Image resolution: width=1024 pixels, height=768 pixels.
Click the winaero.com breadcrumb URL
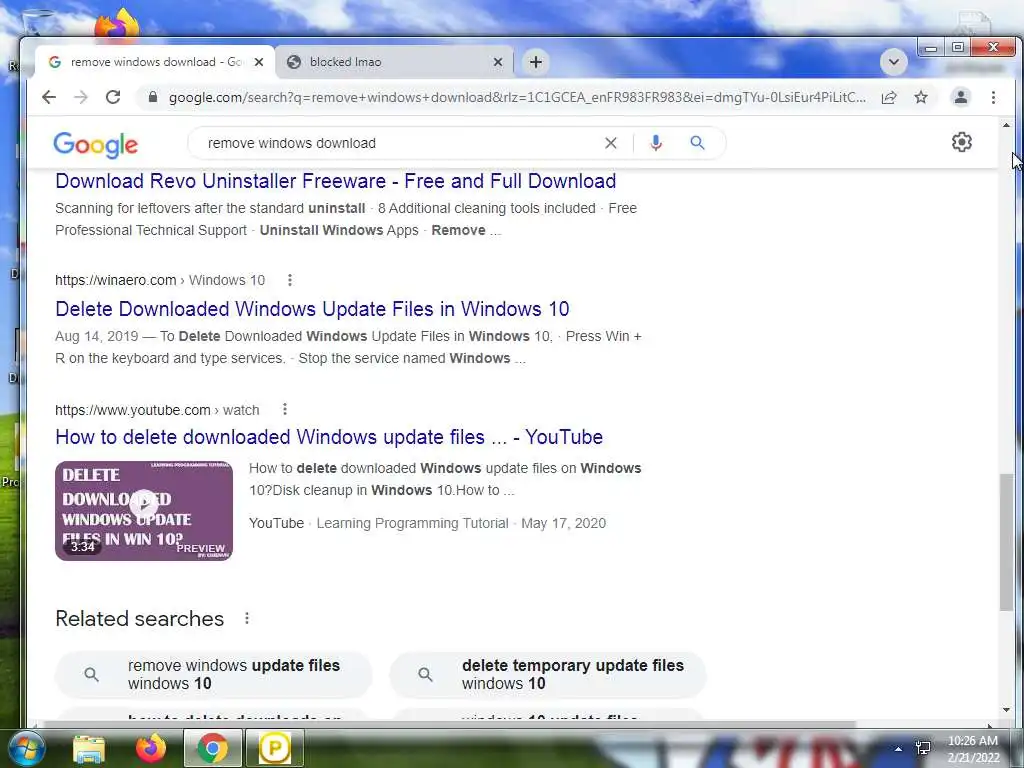point(160,280)
